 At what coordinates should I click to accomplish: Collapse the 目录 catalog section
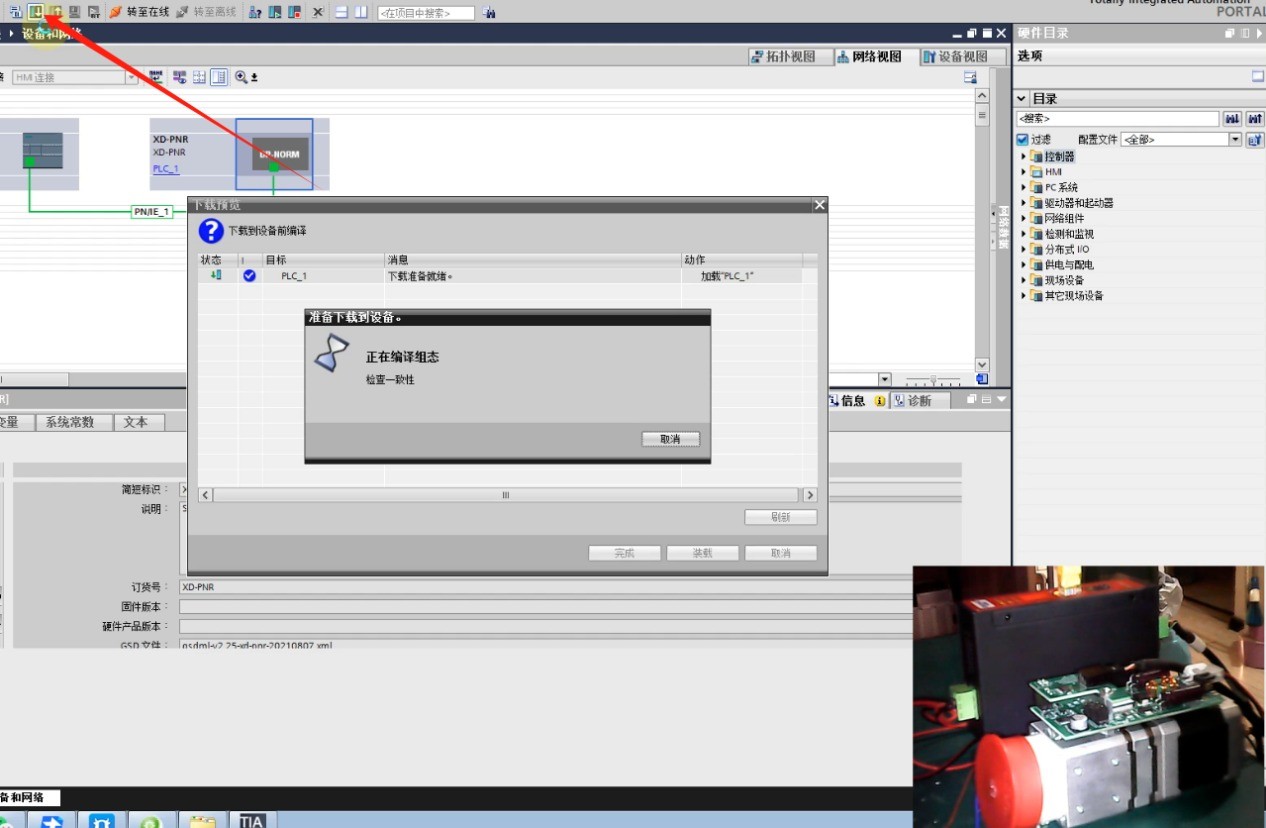click(x=1021, y=99)
